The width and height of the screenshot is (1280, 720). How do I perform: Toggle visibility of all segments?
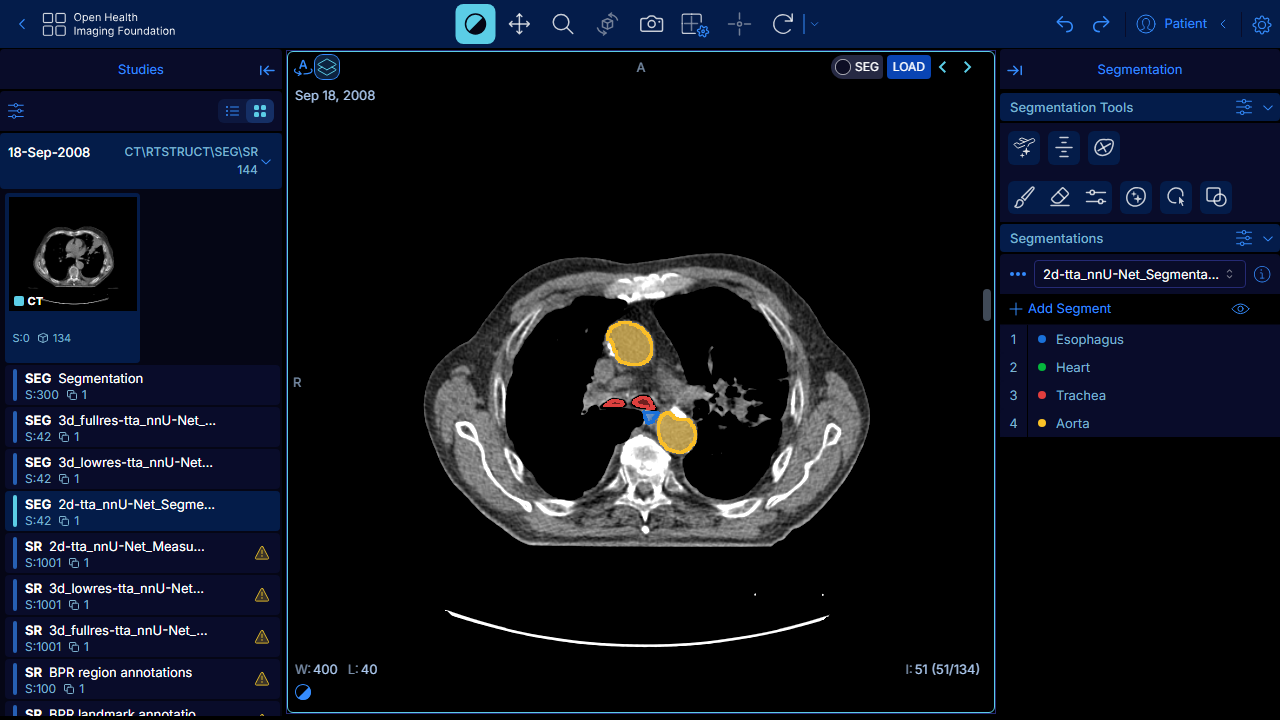1240,309
